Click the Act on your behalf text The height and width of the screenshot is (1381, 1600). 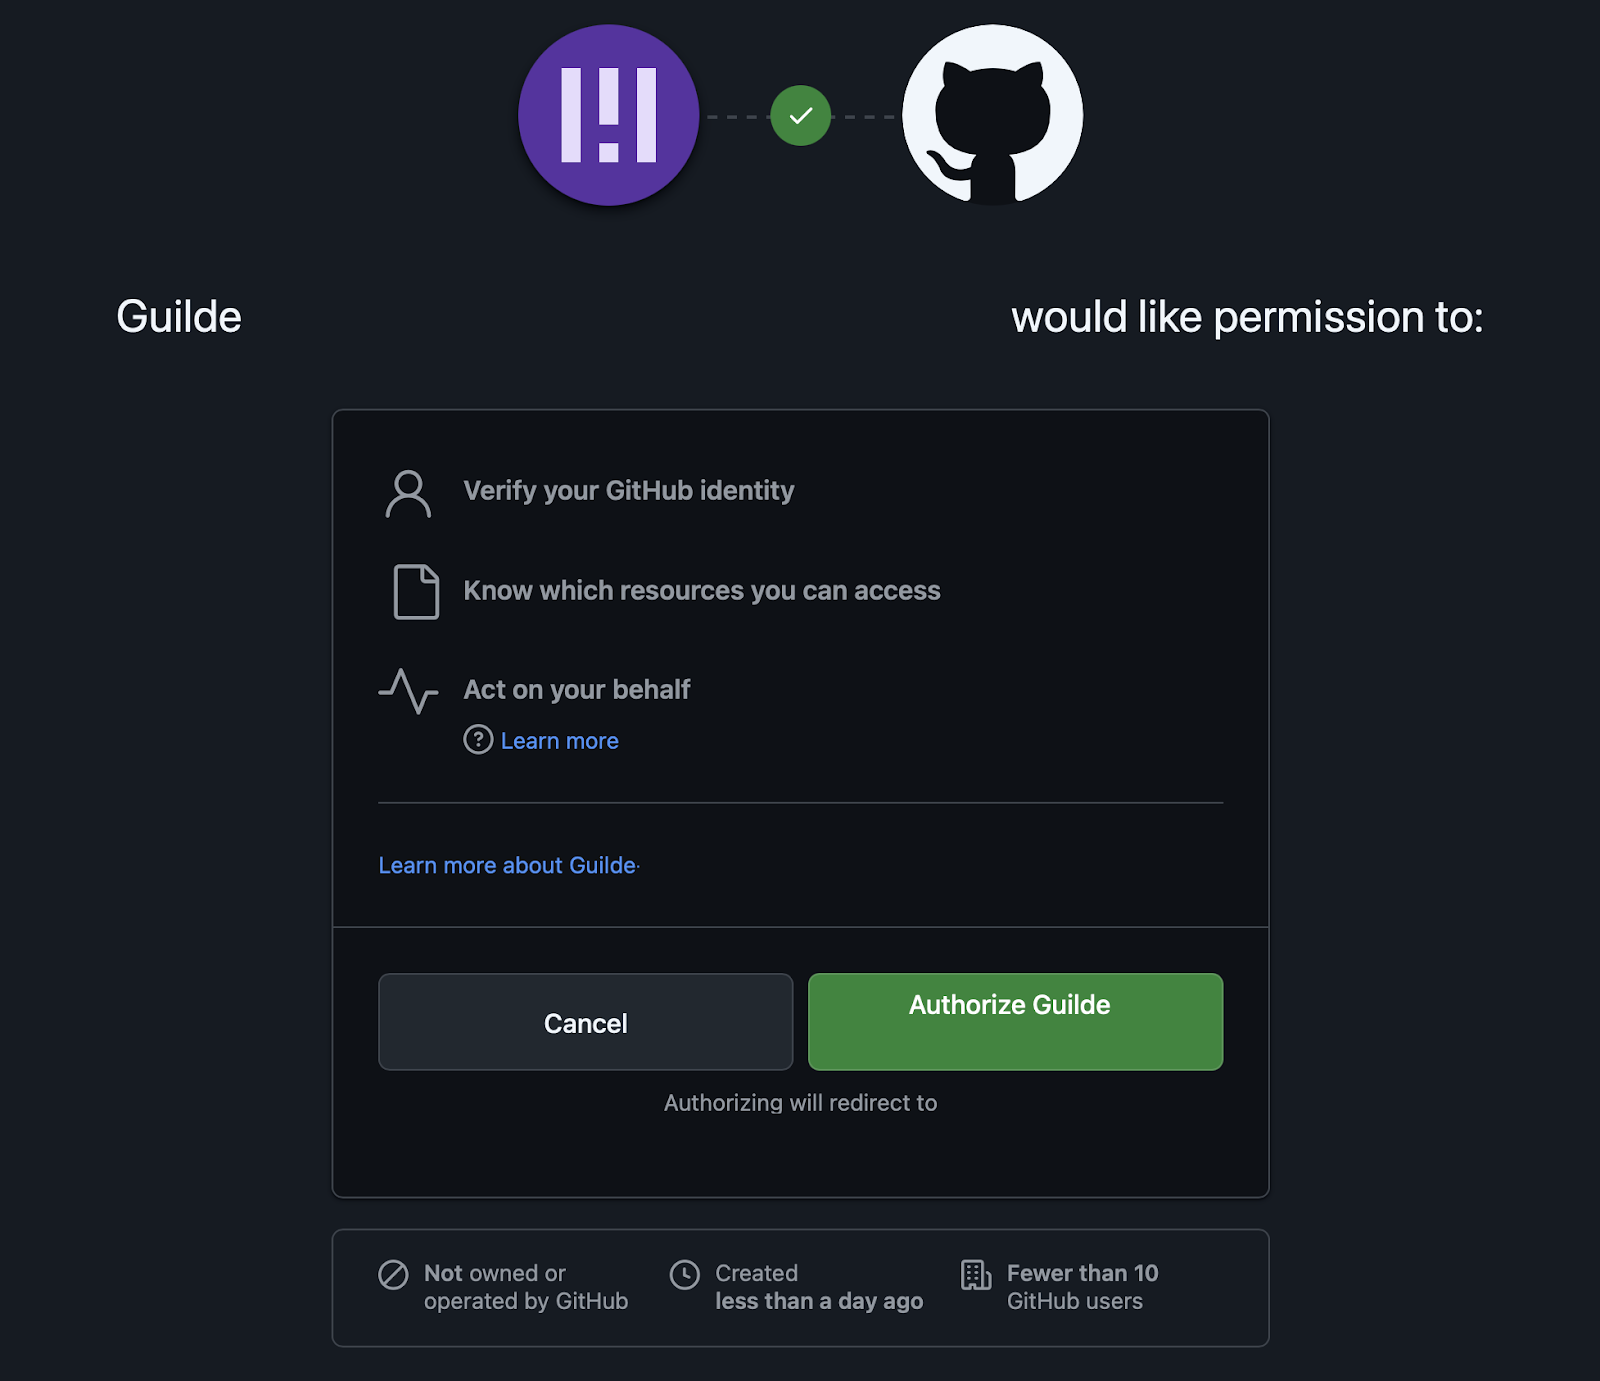click(x=577, y=690)
